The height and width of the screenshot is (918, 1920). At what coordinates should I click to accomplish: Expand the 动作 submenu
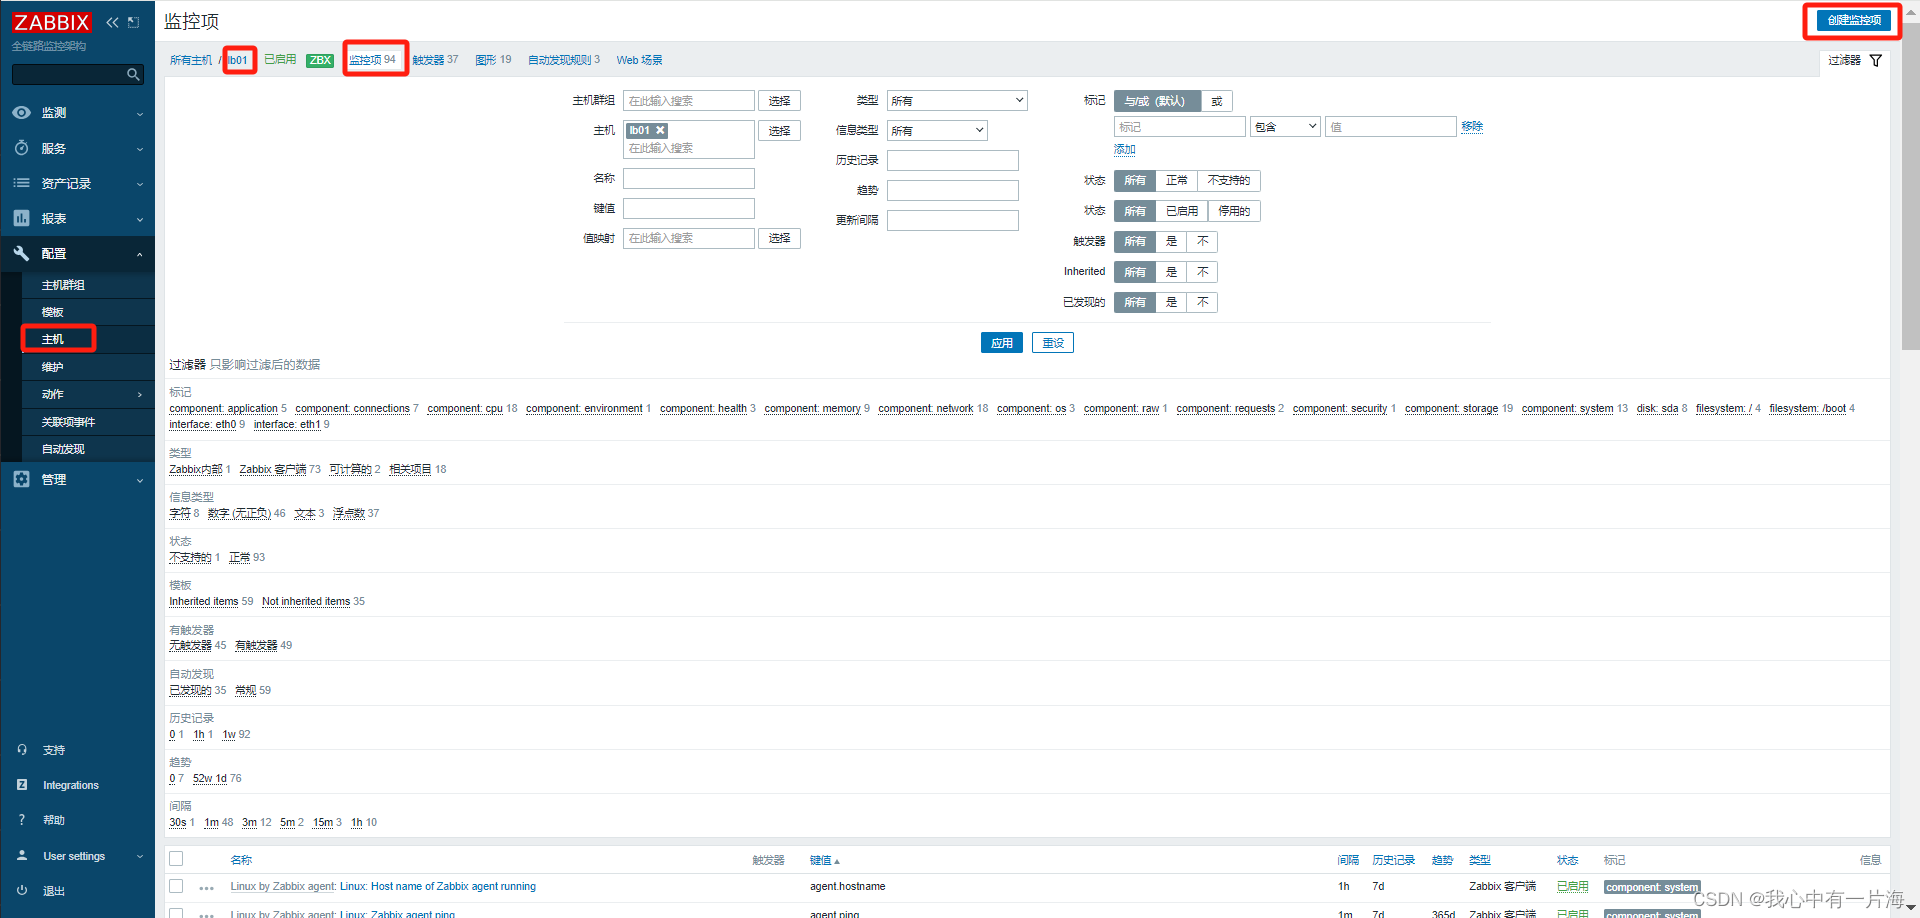[139, 395]
